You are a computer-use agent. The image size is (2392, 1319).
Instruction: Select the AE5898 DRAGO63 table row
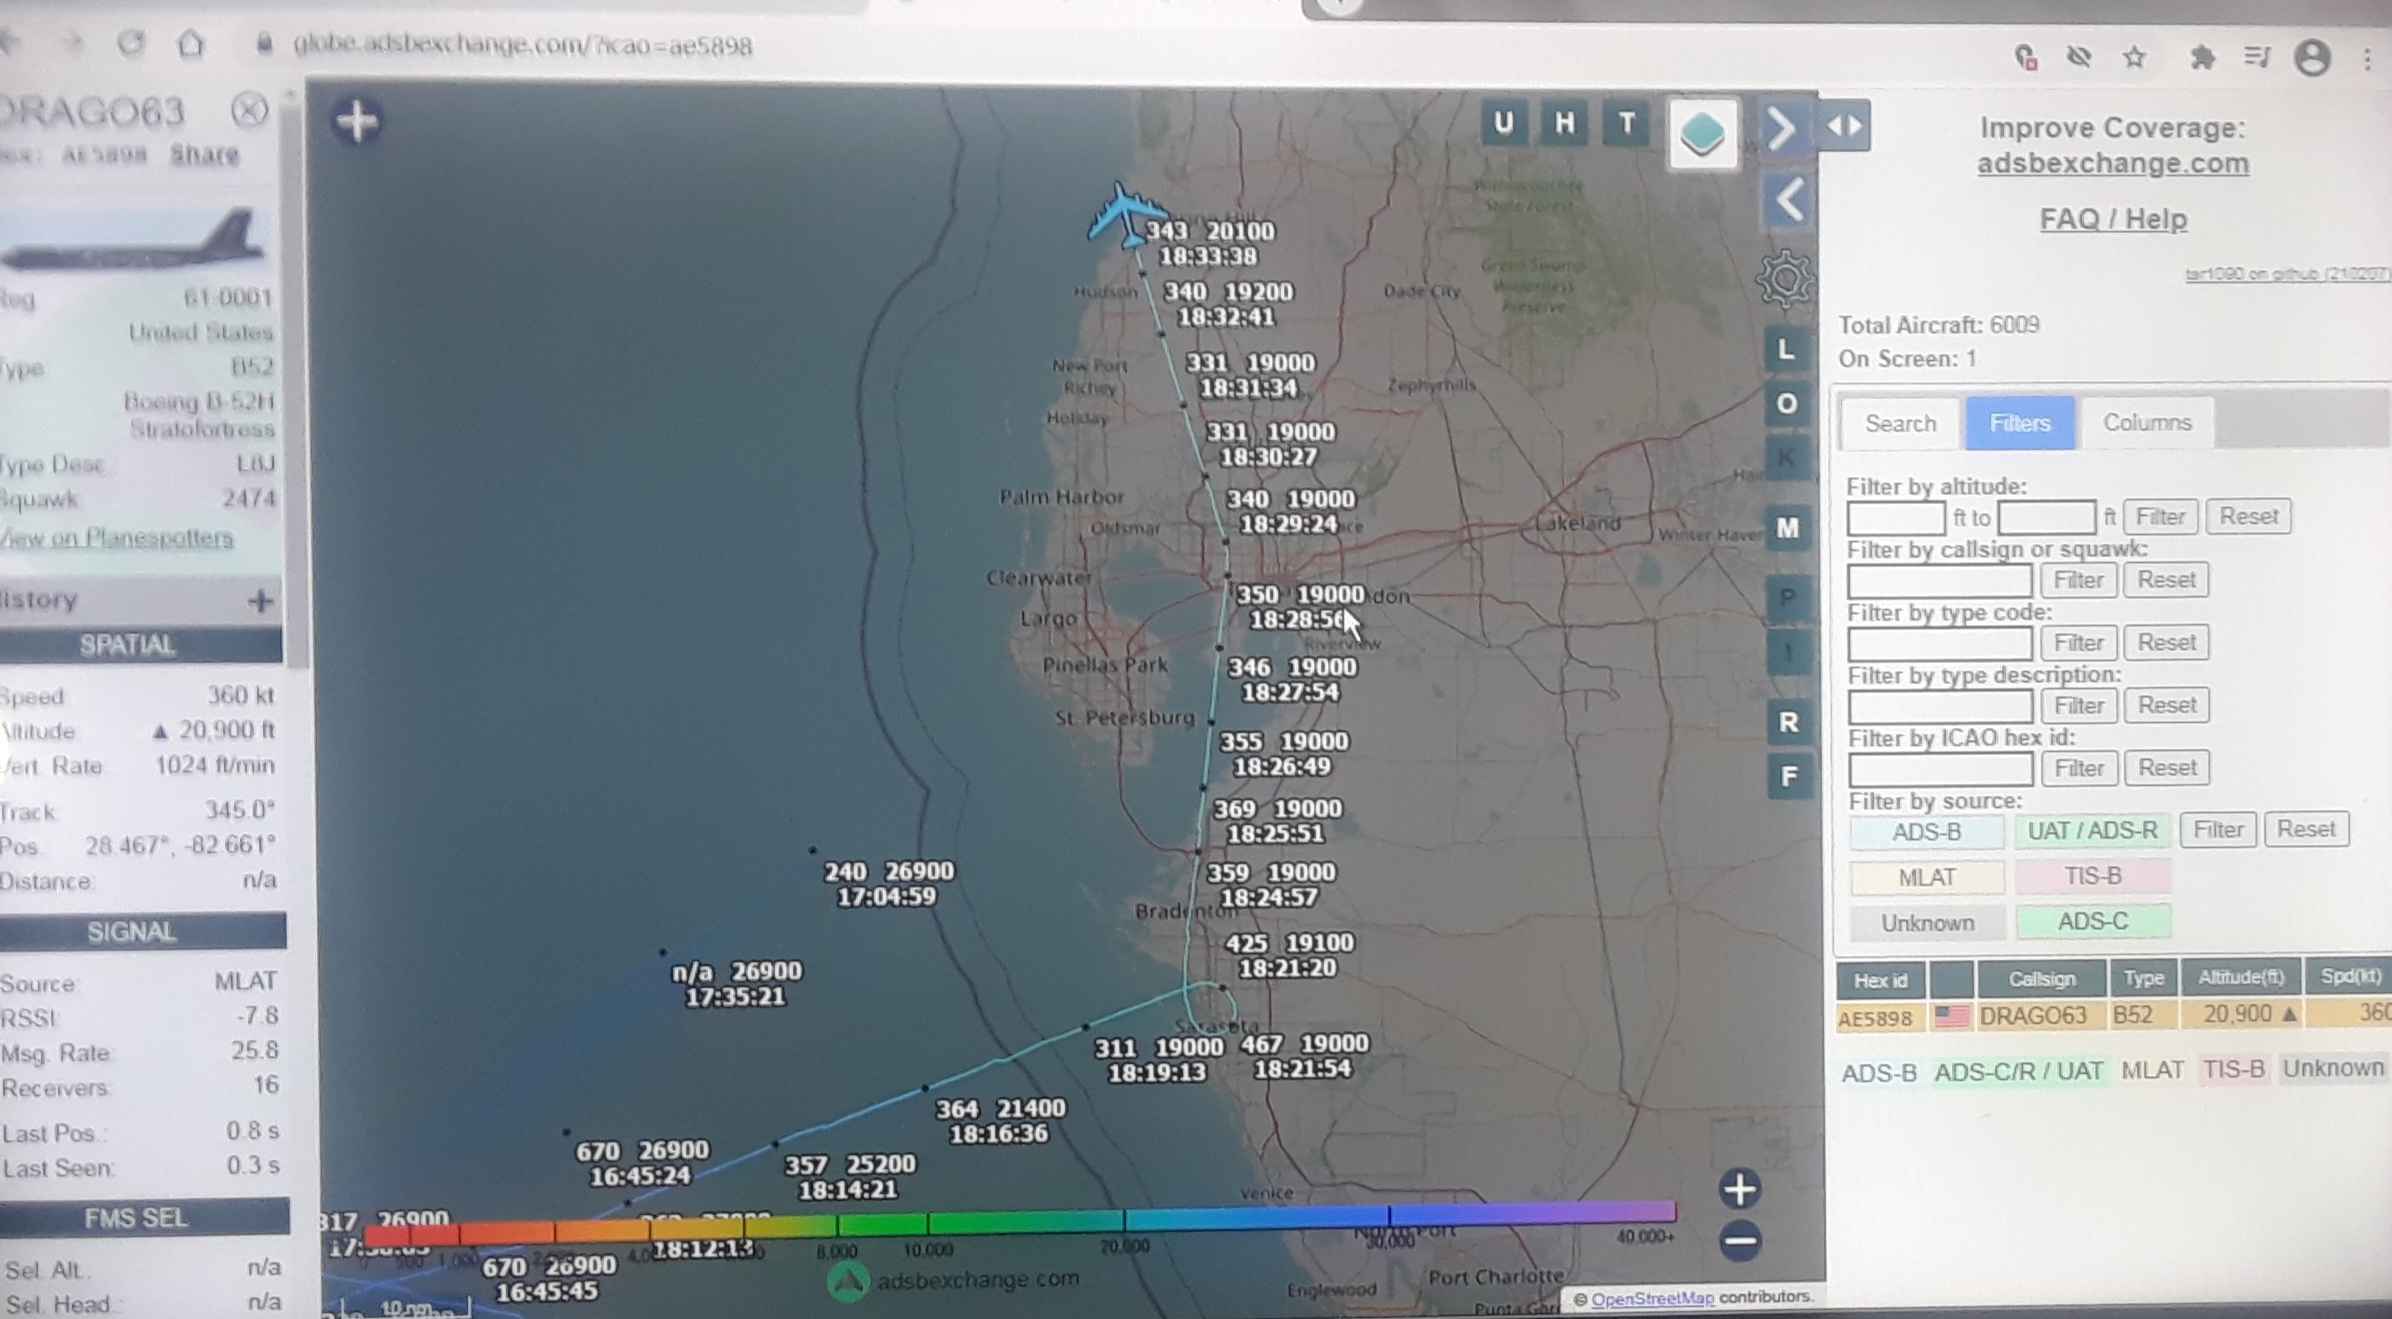point(2113,1015)
